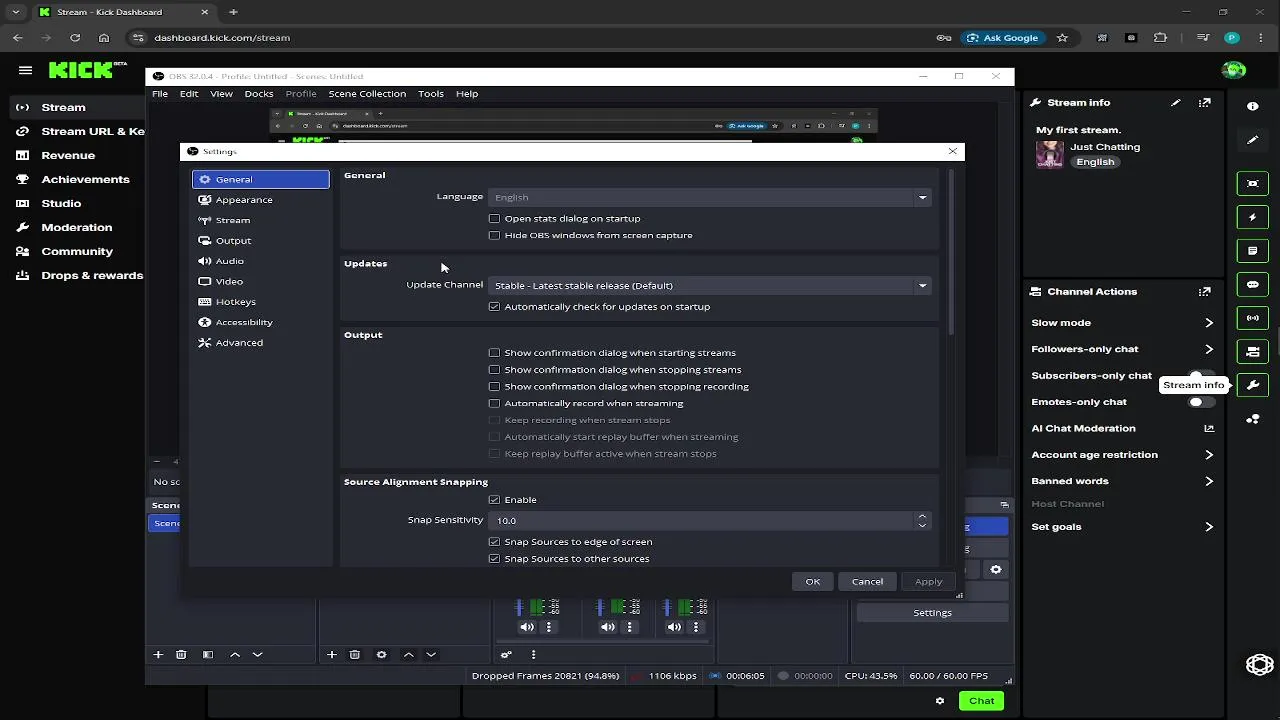The width and height of the screenshot is (1280, 720).
Task: Click the Settings button in OBS Controls
Action: [932, 613]
